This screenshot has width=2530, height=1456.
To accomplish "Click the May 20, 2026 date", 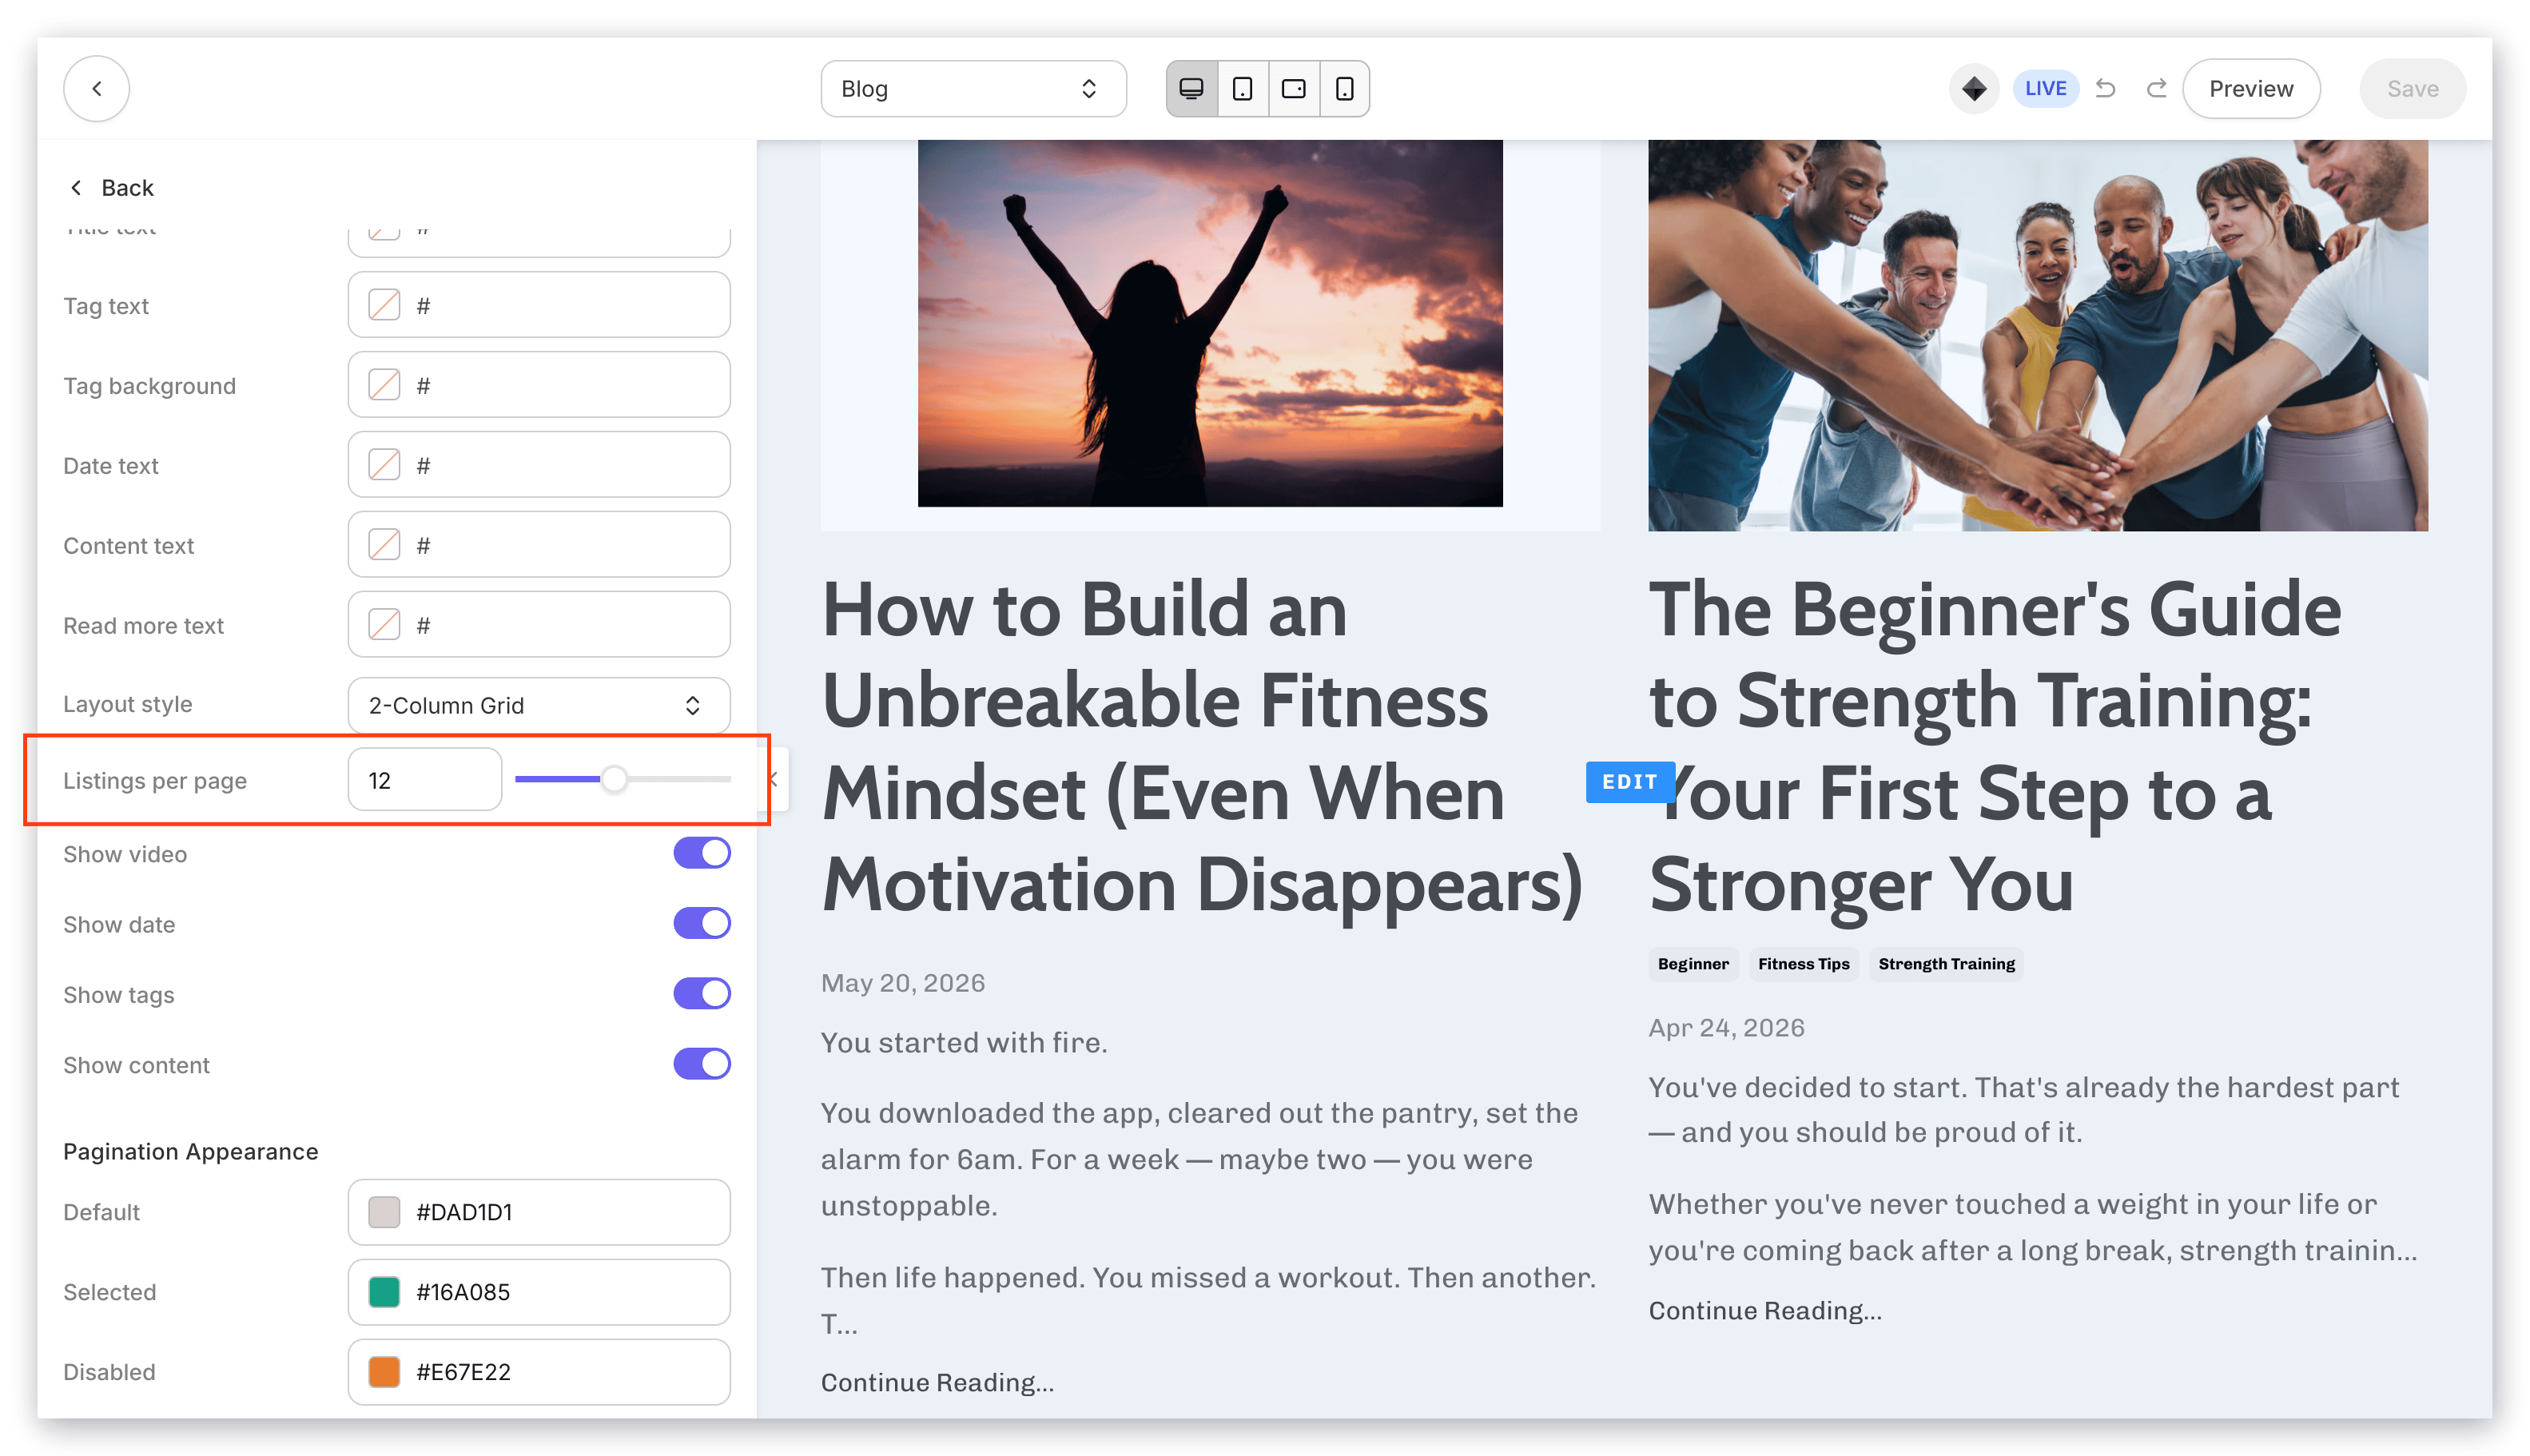I will [902, 983].
